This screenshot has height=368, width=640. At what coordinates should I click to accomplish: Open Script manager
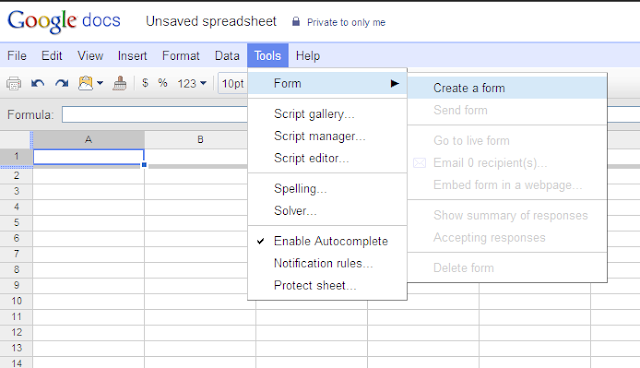click(x=327, y=136)
